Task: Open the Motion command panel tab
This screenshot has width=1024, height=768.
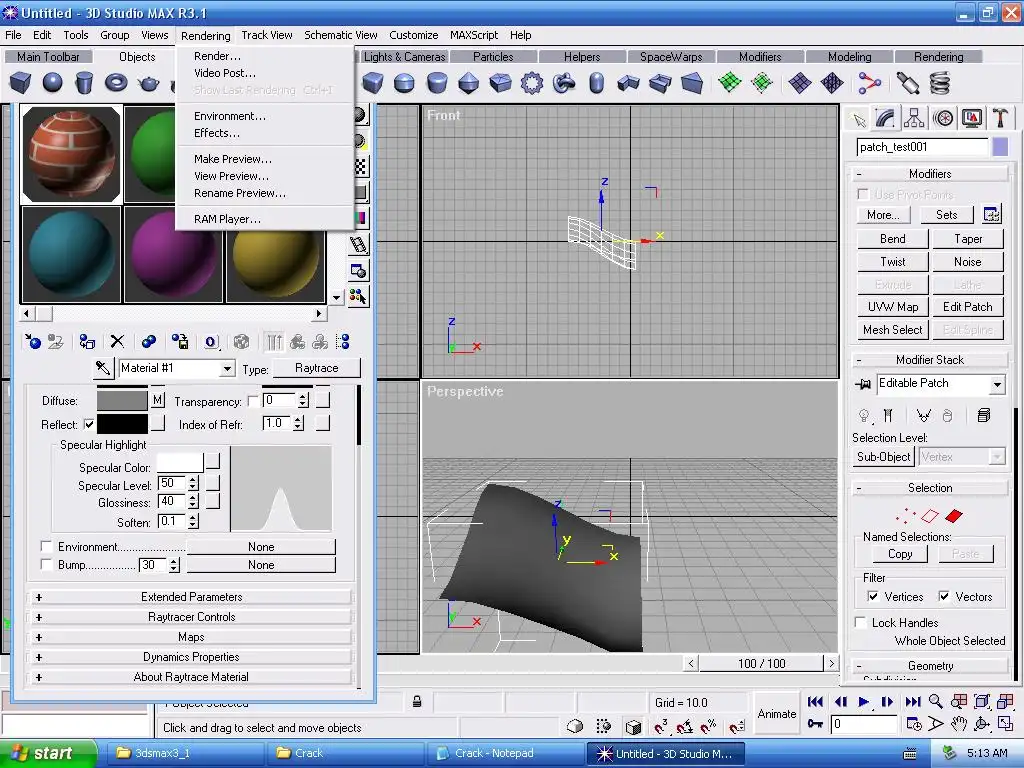Action: tap(943, 118)
